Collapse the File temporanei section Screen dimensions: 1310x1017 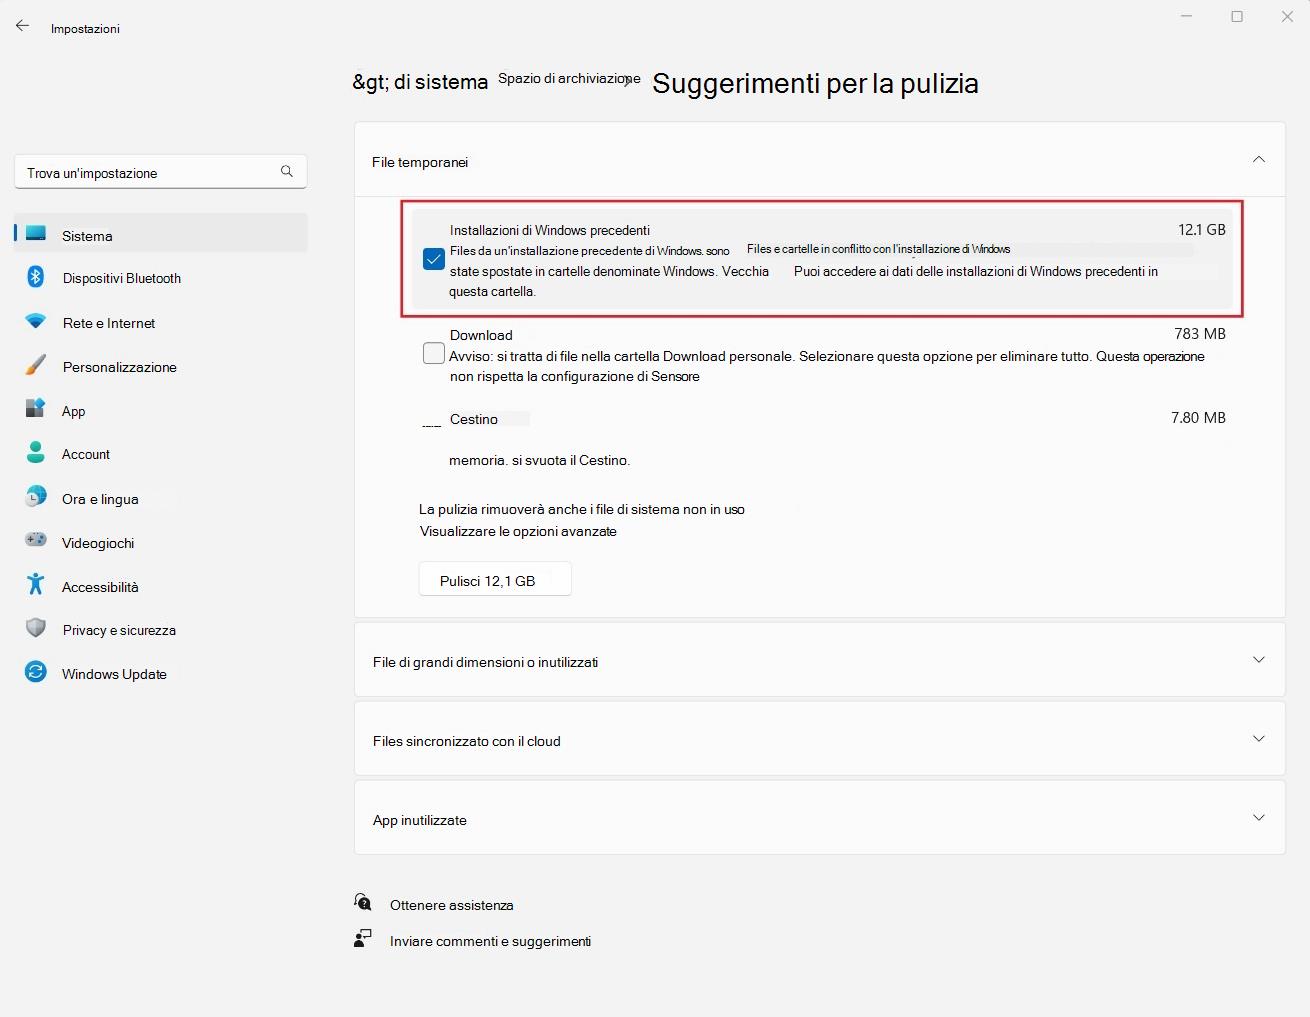tap(1259, 160)
